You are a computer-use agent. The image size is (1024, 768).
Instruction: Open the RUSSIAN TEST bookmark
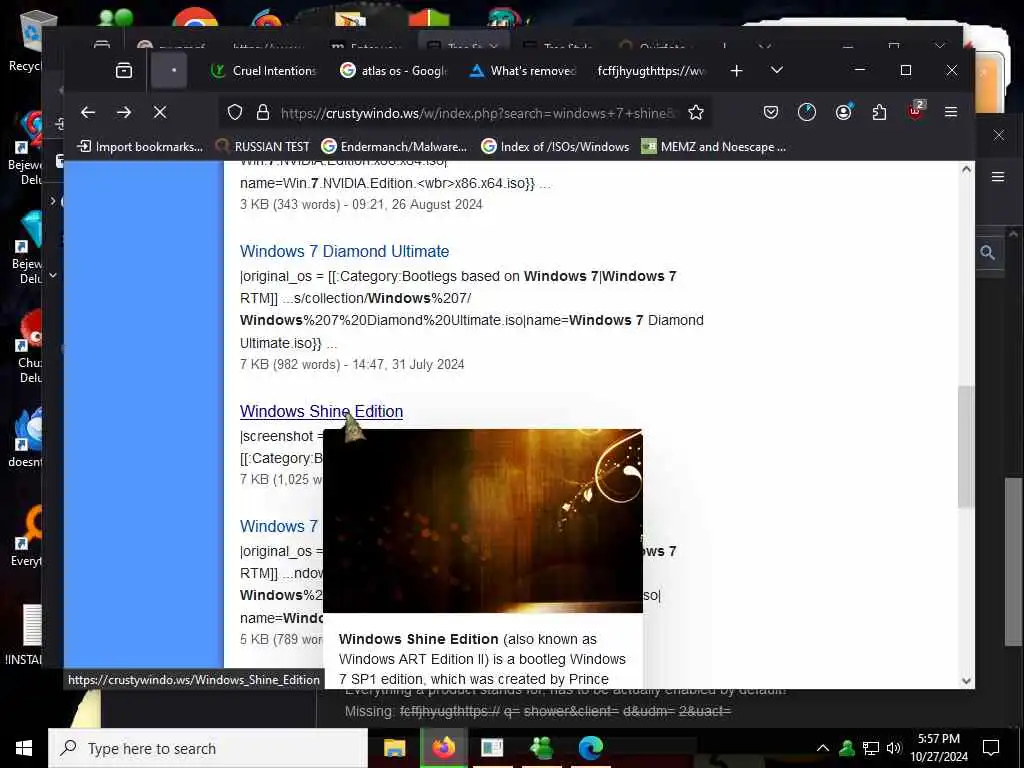263,147
